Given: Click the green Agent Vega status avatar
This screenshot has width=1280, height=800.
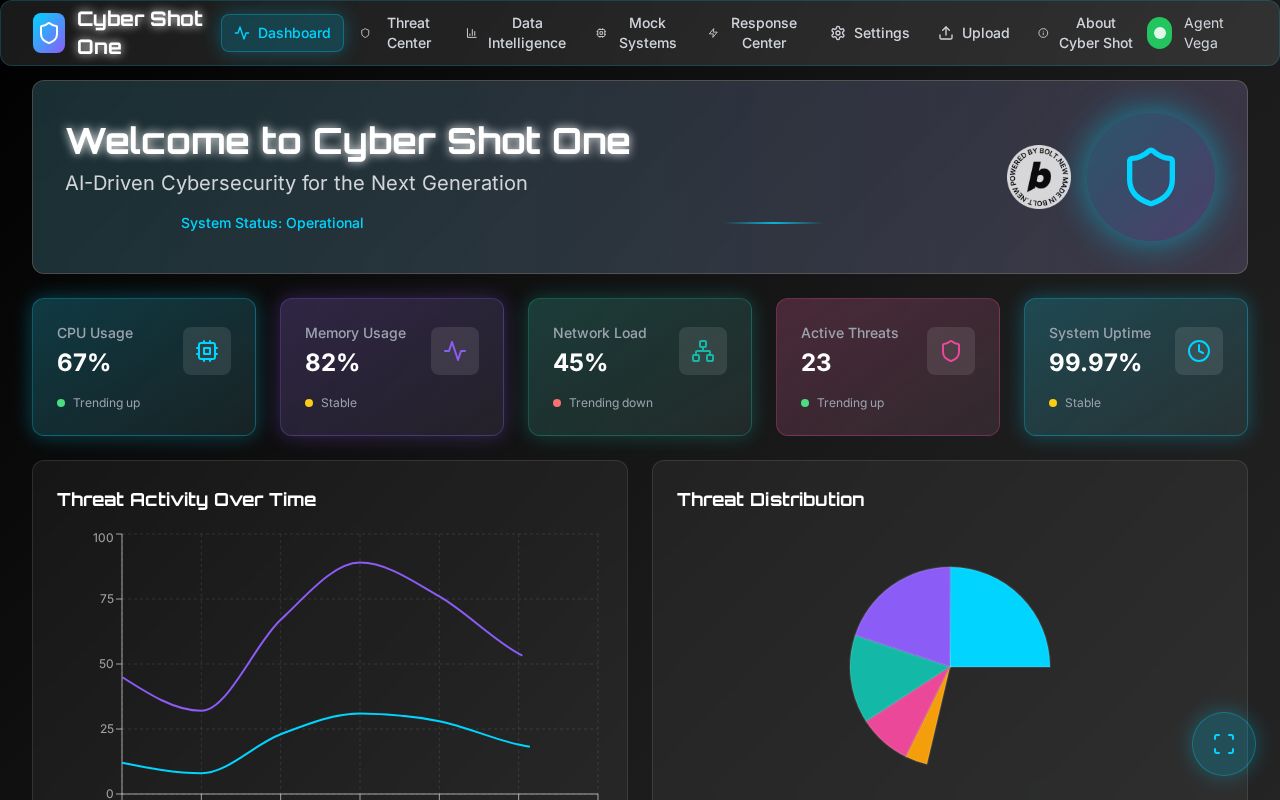Looking at the screenshot, I should point(1159,33).
